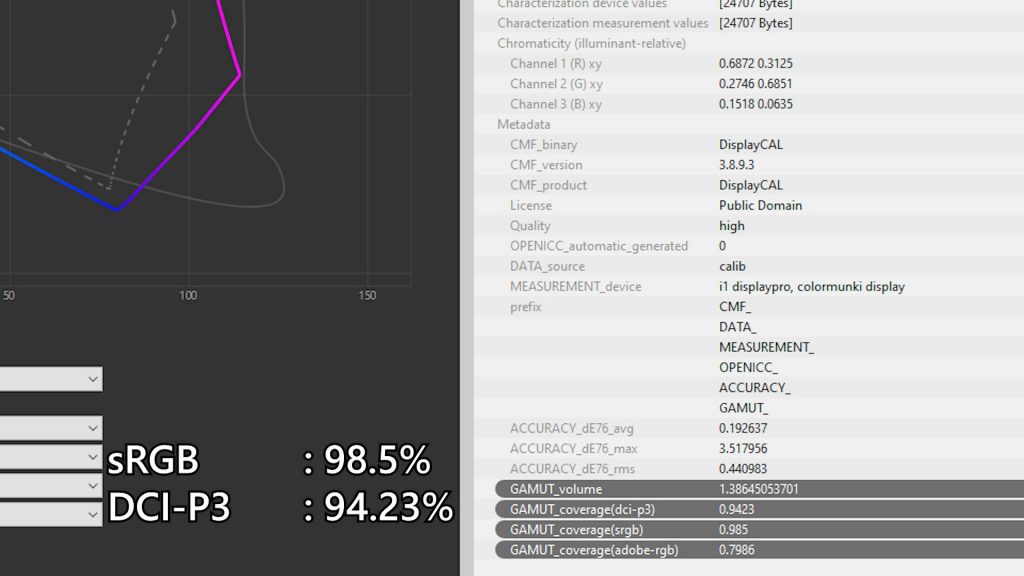
Task: Select the value '0.1518 0.0635'
Action: pos(756,104)
